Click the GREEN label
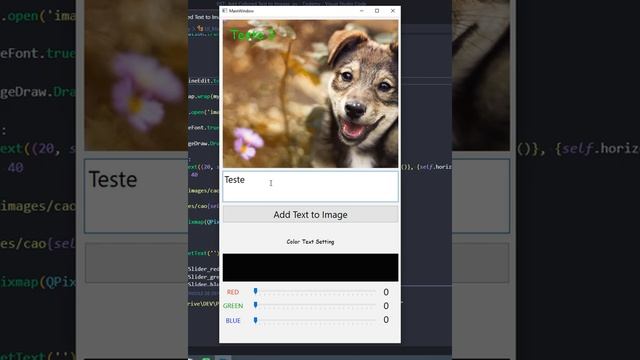The height and width of the screenshot is (360, 640). pyautogui.click(x=233, y=306)
